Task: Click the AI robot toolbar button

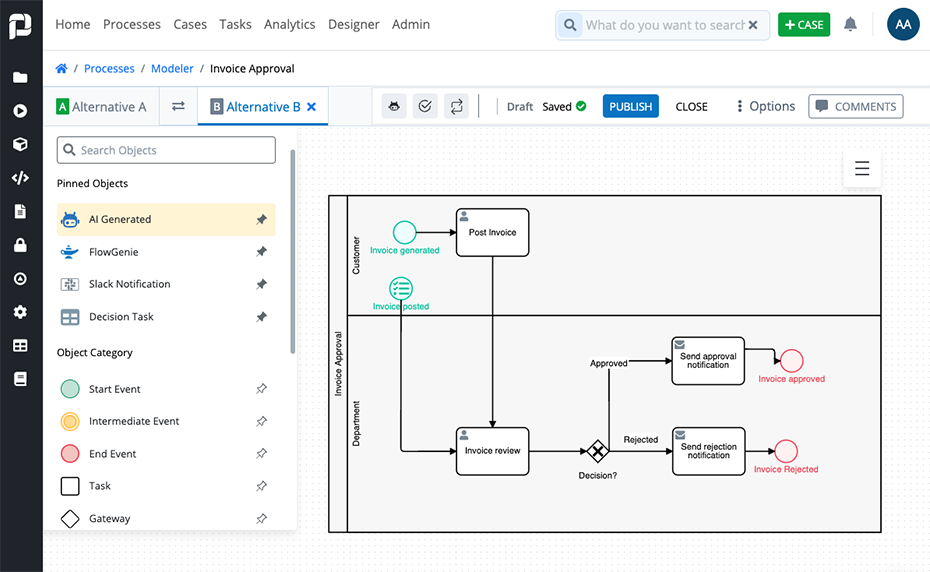Action: pyautogui.click(x=394, y=106)
